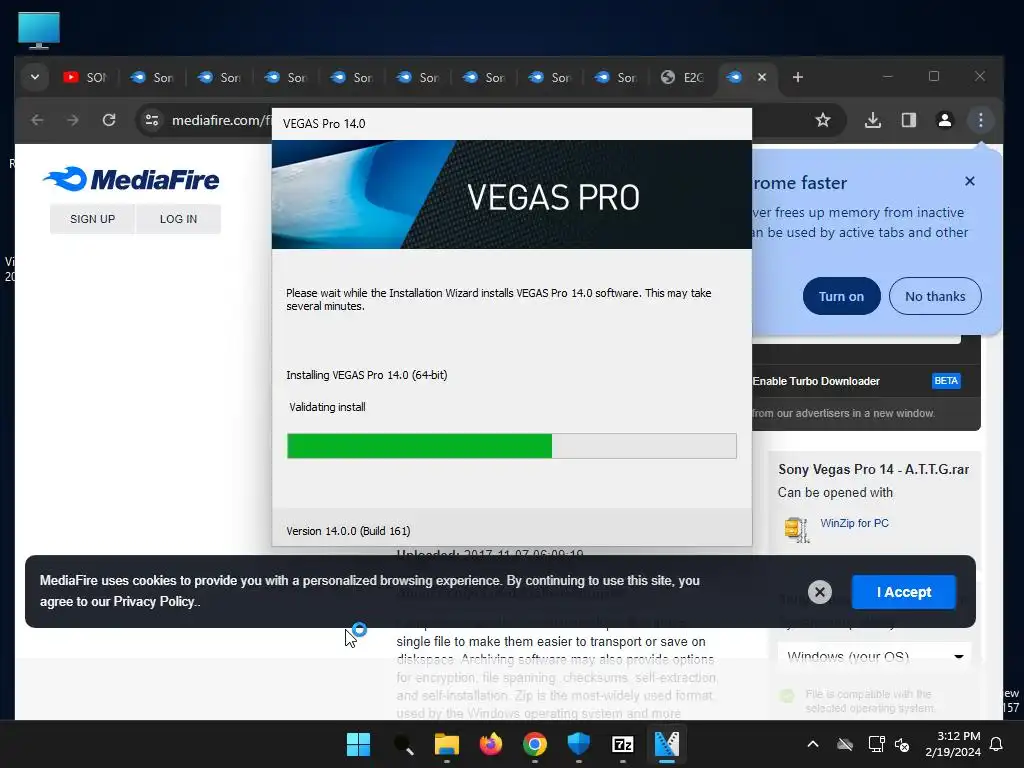Open Windows Security shield in taskbar
Screen dimensions: 1024x768
(x=579, y=744)
